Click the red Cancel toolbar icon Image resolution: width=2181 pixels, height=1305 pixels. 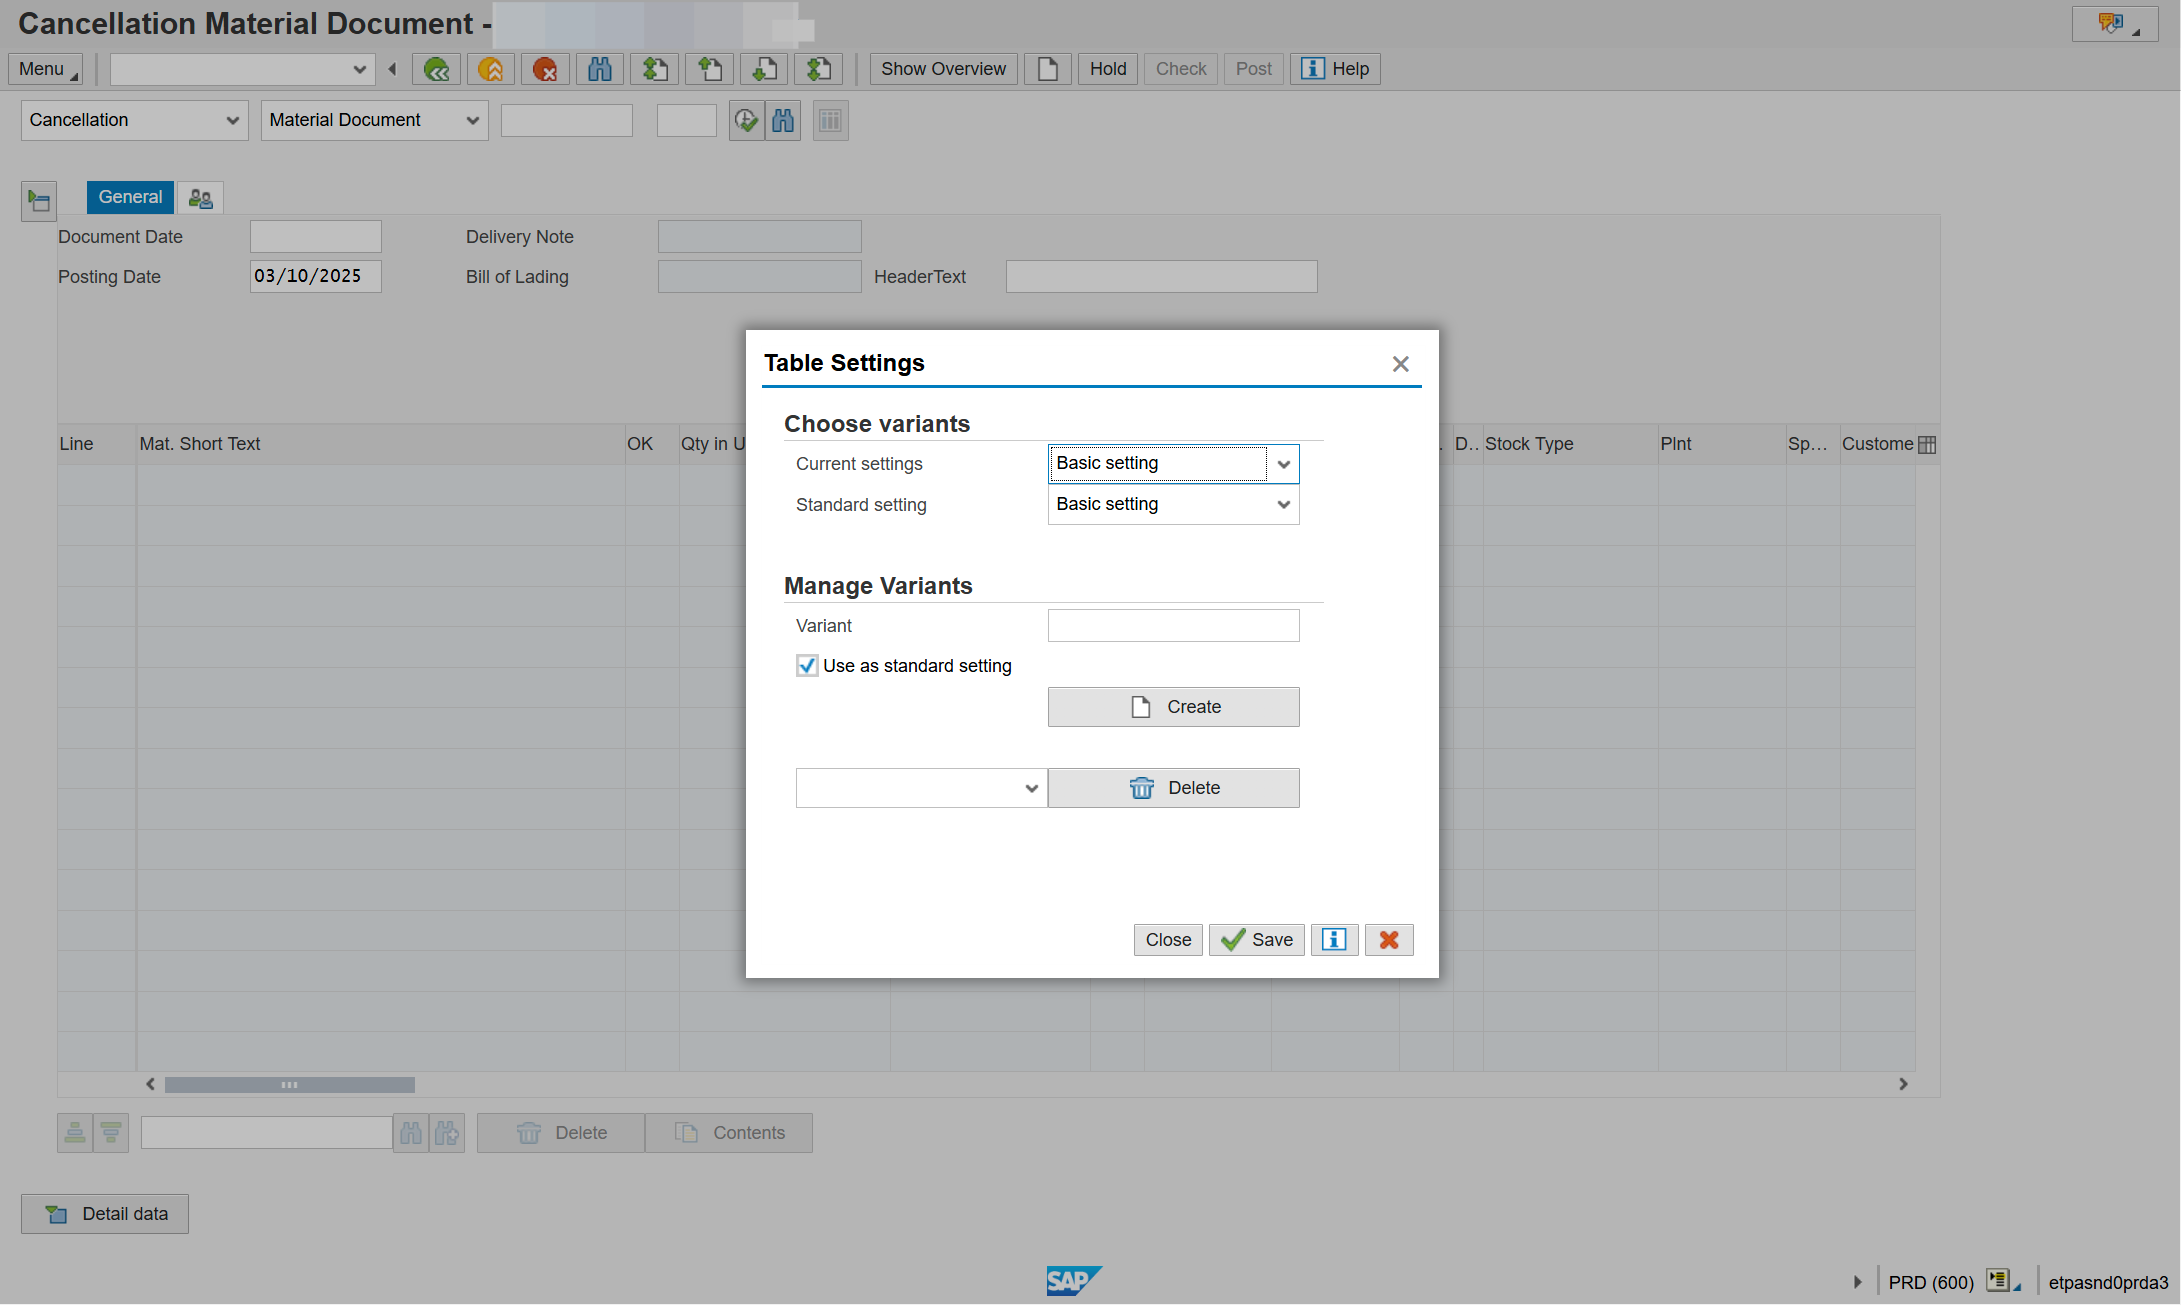tap(545, 69)
